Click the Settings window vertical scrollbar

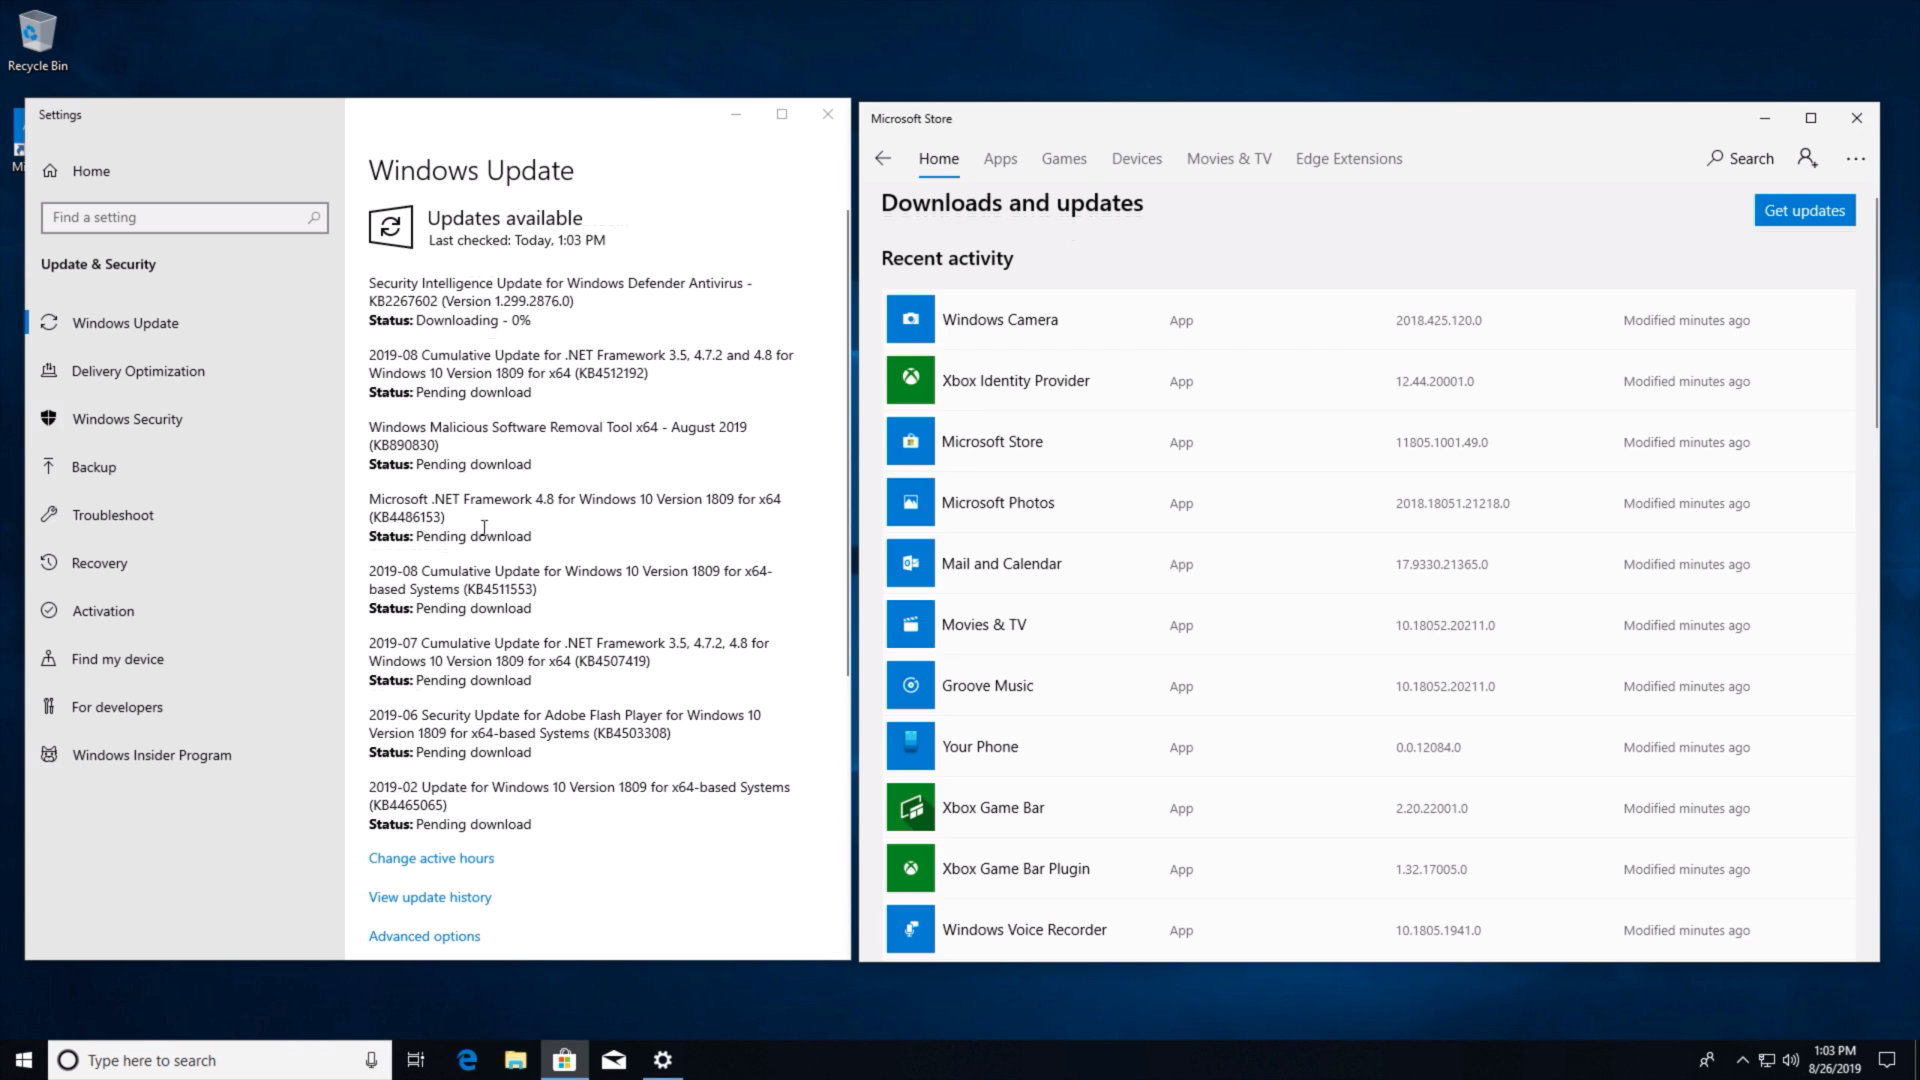click(848, 444)
